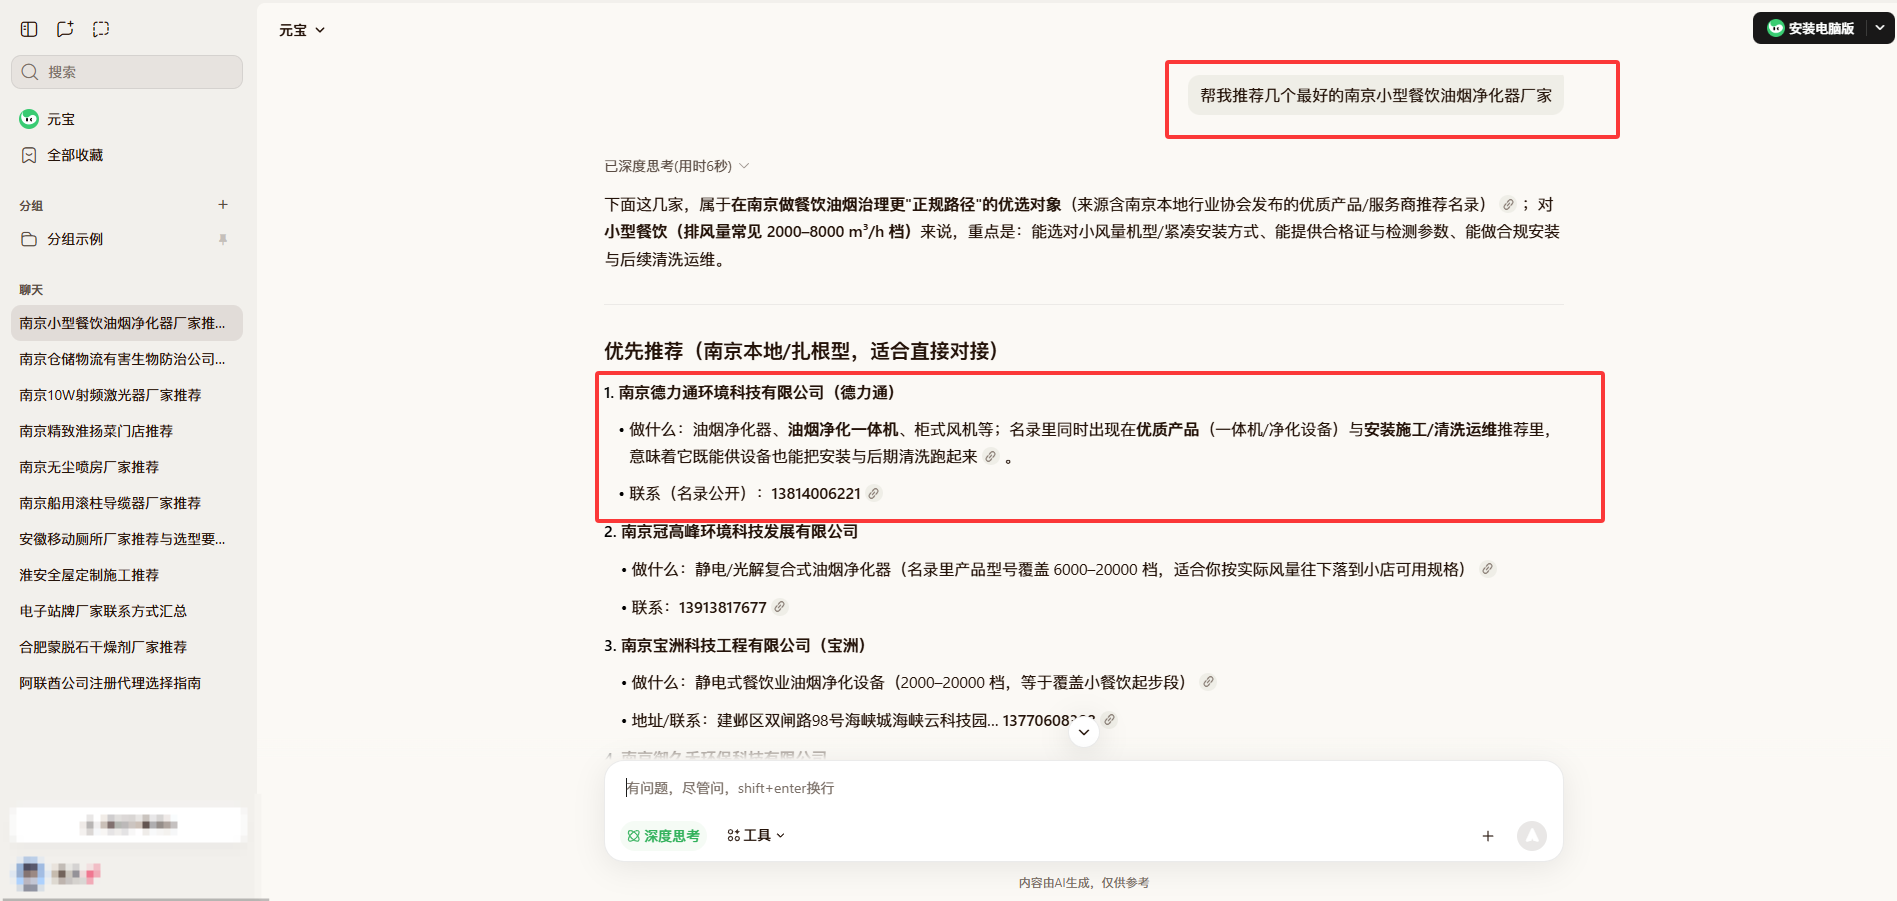Click the dashed-square icon beside new chat
This screenshot has height=901, width=1897.
[101, 29]
